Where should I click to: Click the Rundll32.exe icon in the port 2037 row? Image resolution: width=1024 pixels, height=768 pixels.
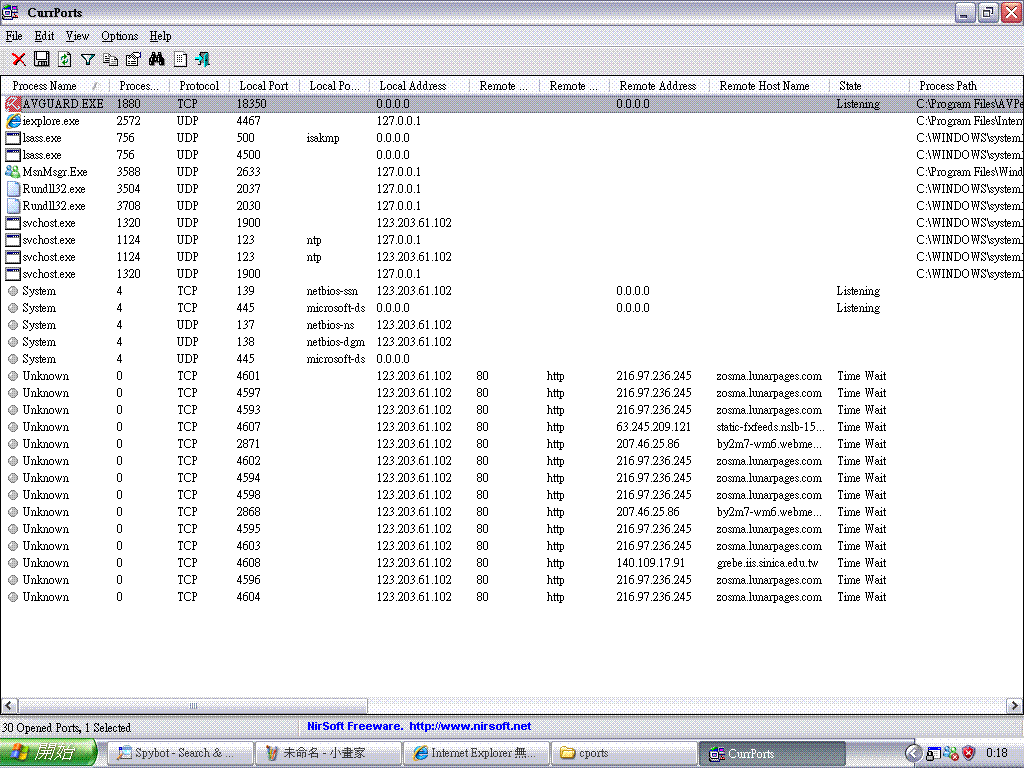coord(12,189)
